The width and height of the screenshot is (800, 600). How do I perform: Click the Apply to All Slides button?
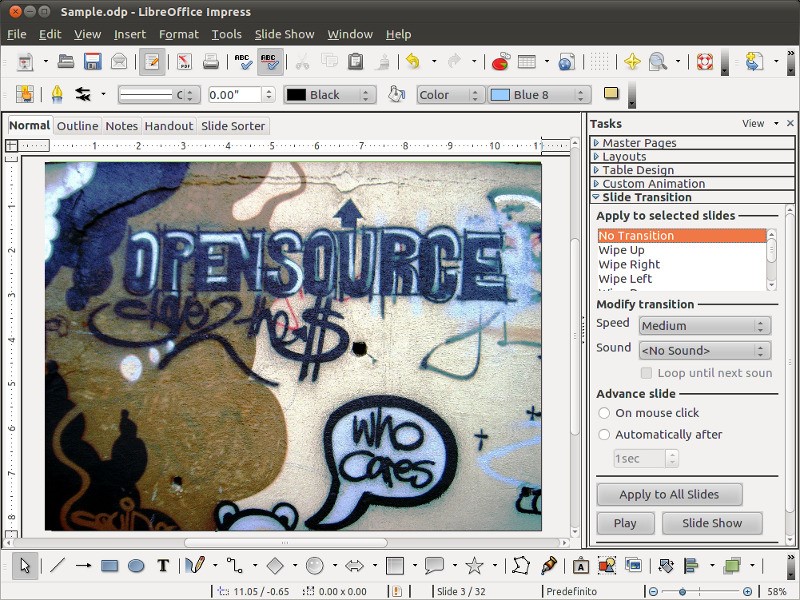click(668, 494)
